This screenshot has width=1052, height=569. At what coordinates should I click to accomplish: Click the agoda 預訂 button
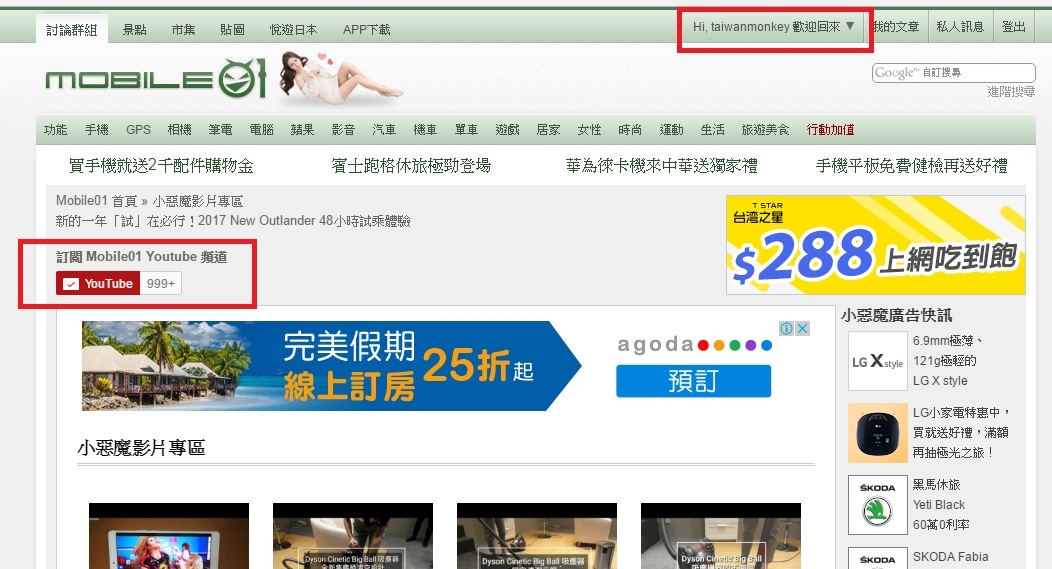coord(693,381)
